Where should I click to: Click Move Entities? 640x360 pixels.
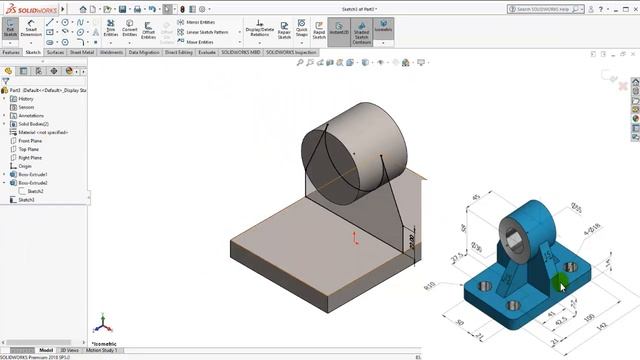tap(196, 42)
